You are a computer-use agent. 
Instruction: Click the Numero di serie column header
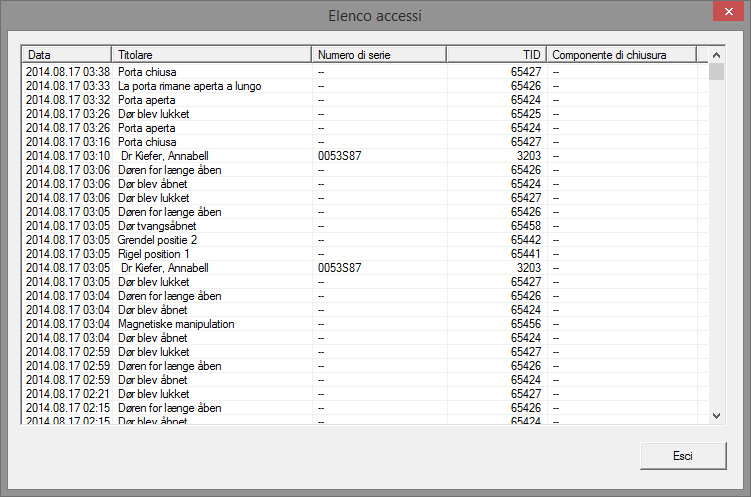coord(378,54)
